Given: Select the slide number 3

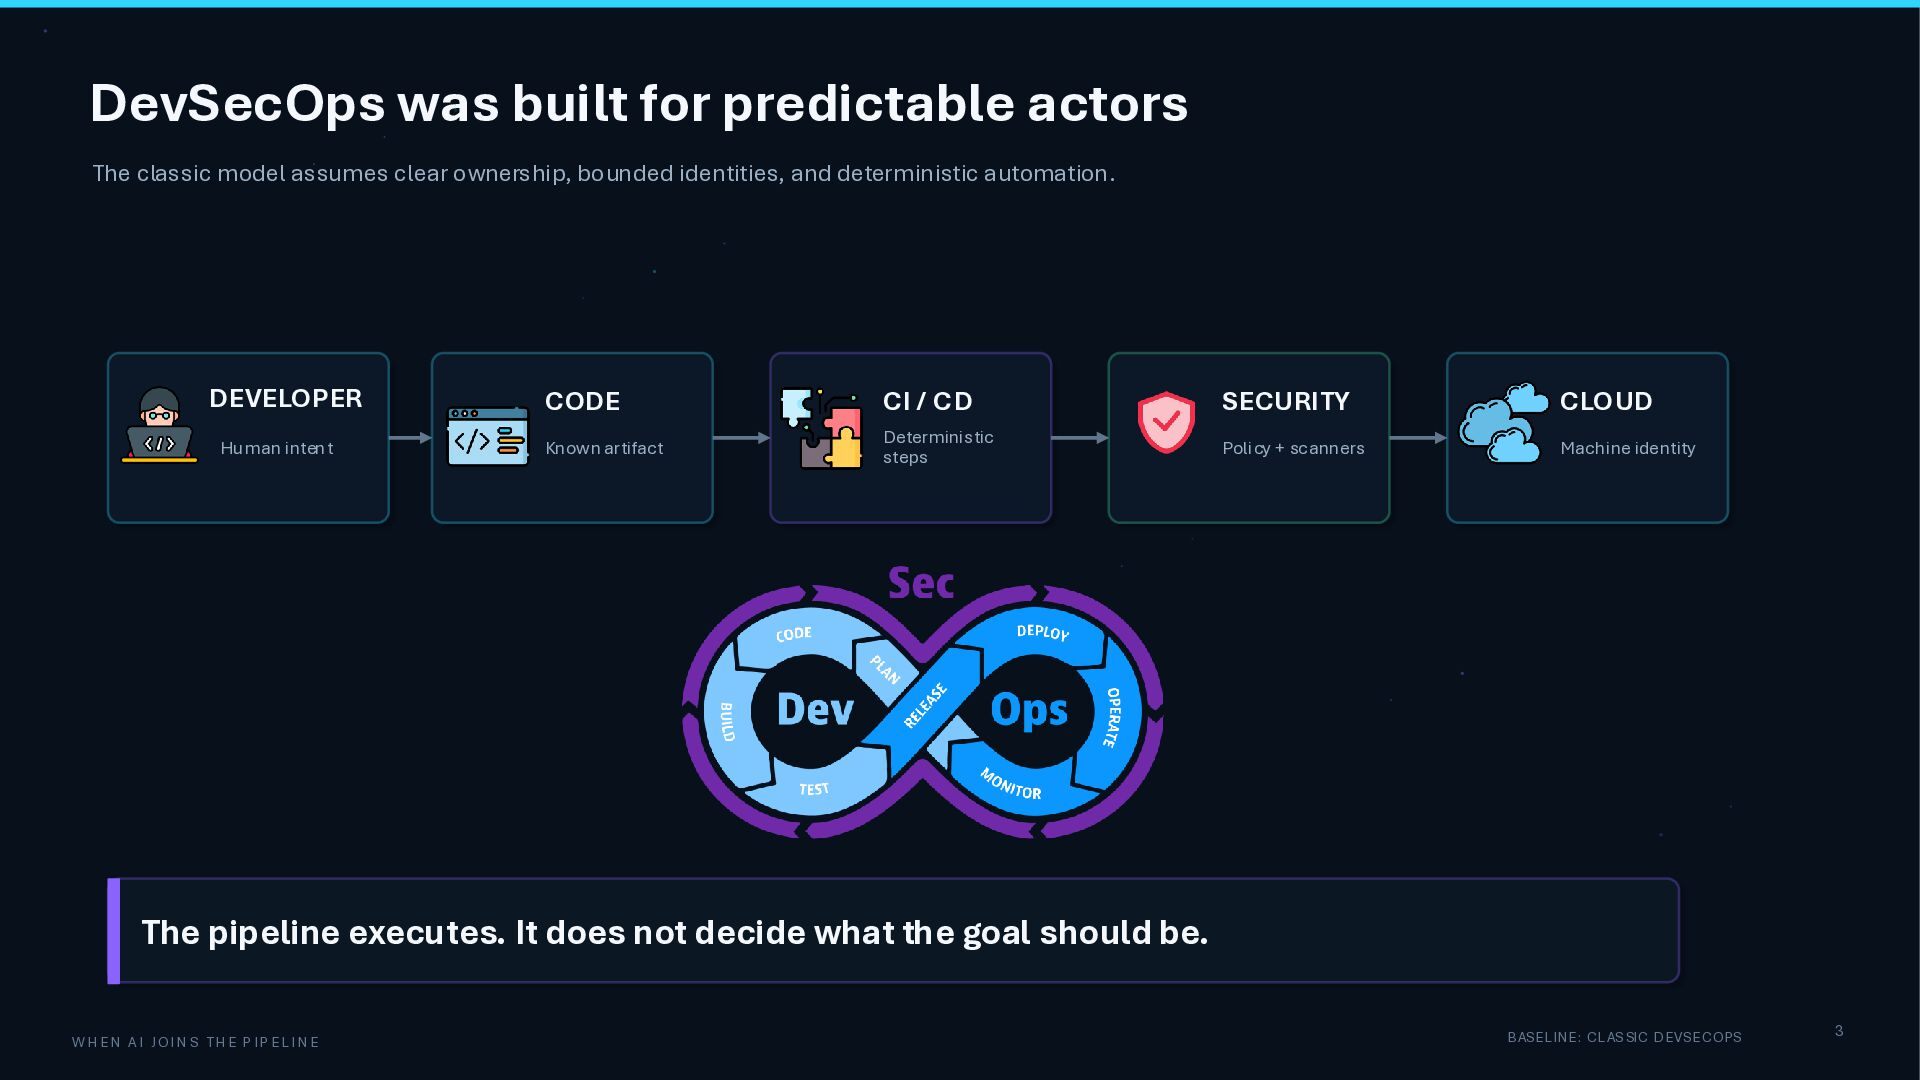Looking at the screenshot, I should (1839, 1031).
